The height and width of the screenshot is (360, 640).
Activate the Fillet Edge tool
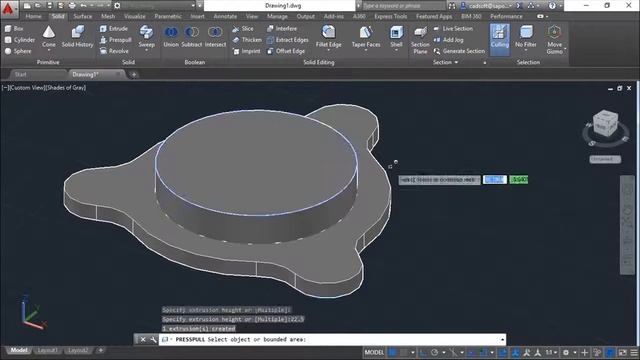[x=328, y=36]
